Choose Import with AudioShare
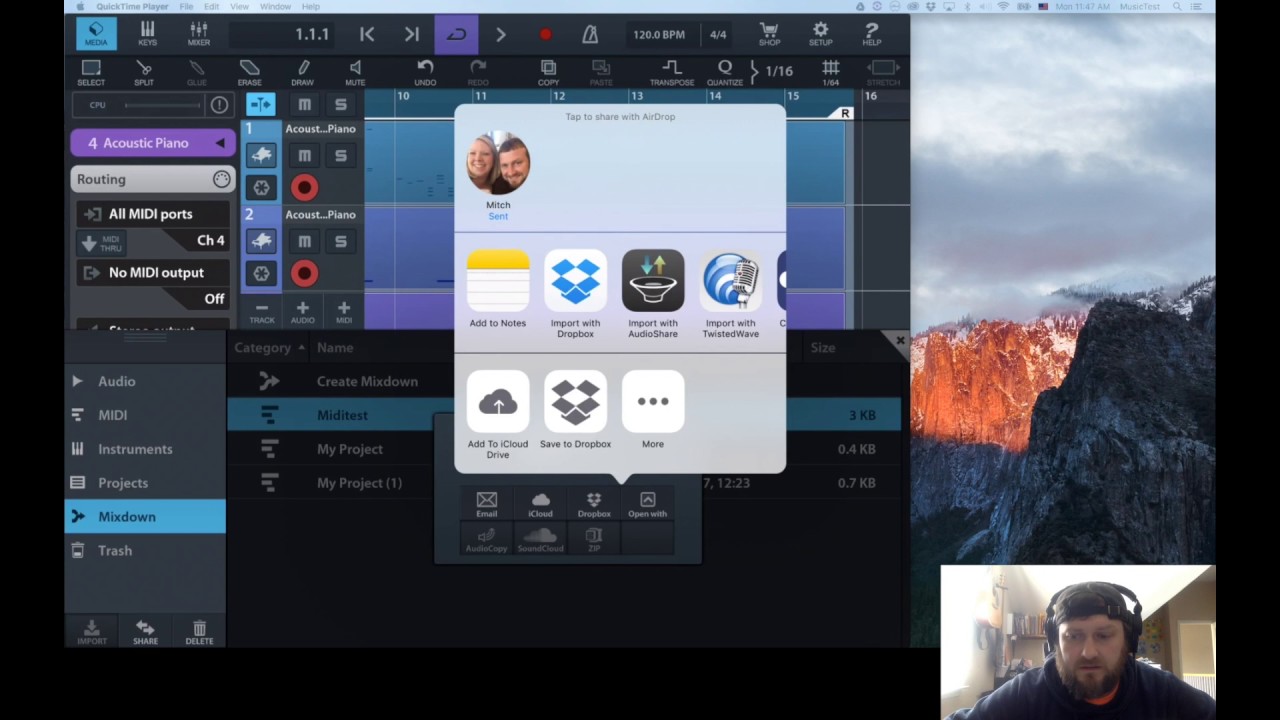This screenshot has height=720, width=1280. coord(653,294)
